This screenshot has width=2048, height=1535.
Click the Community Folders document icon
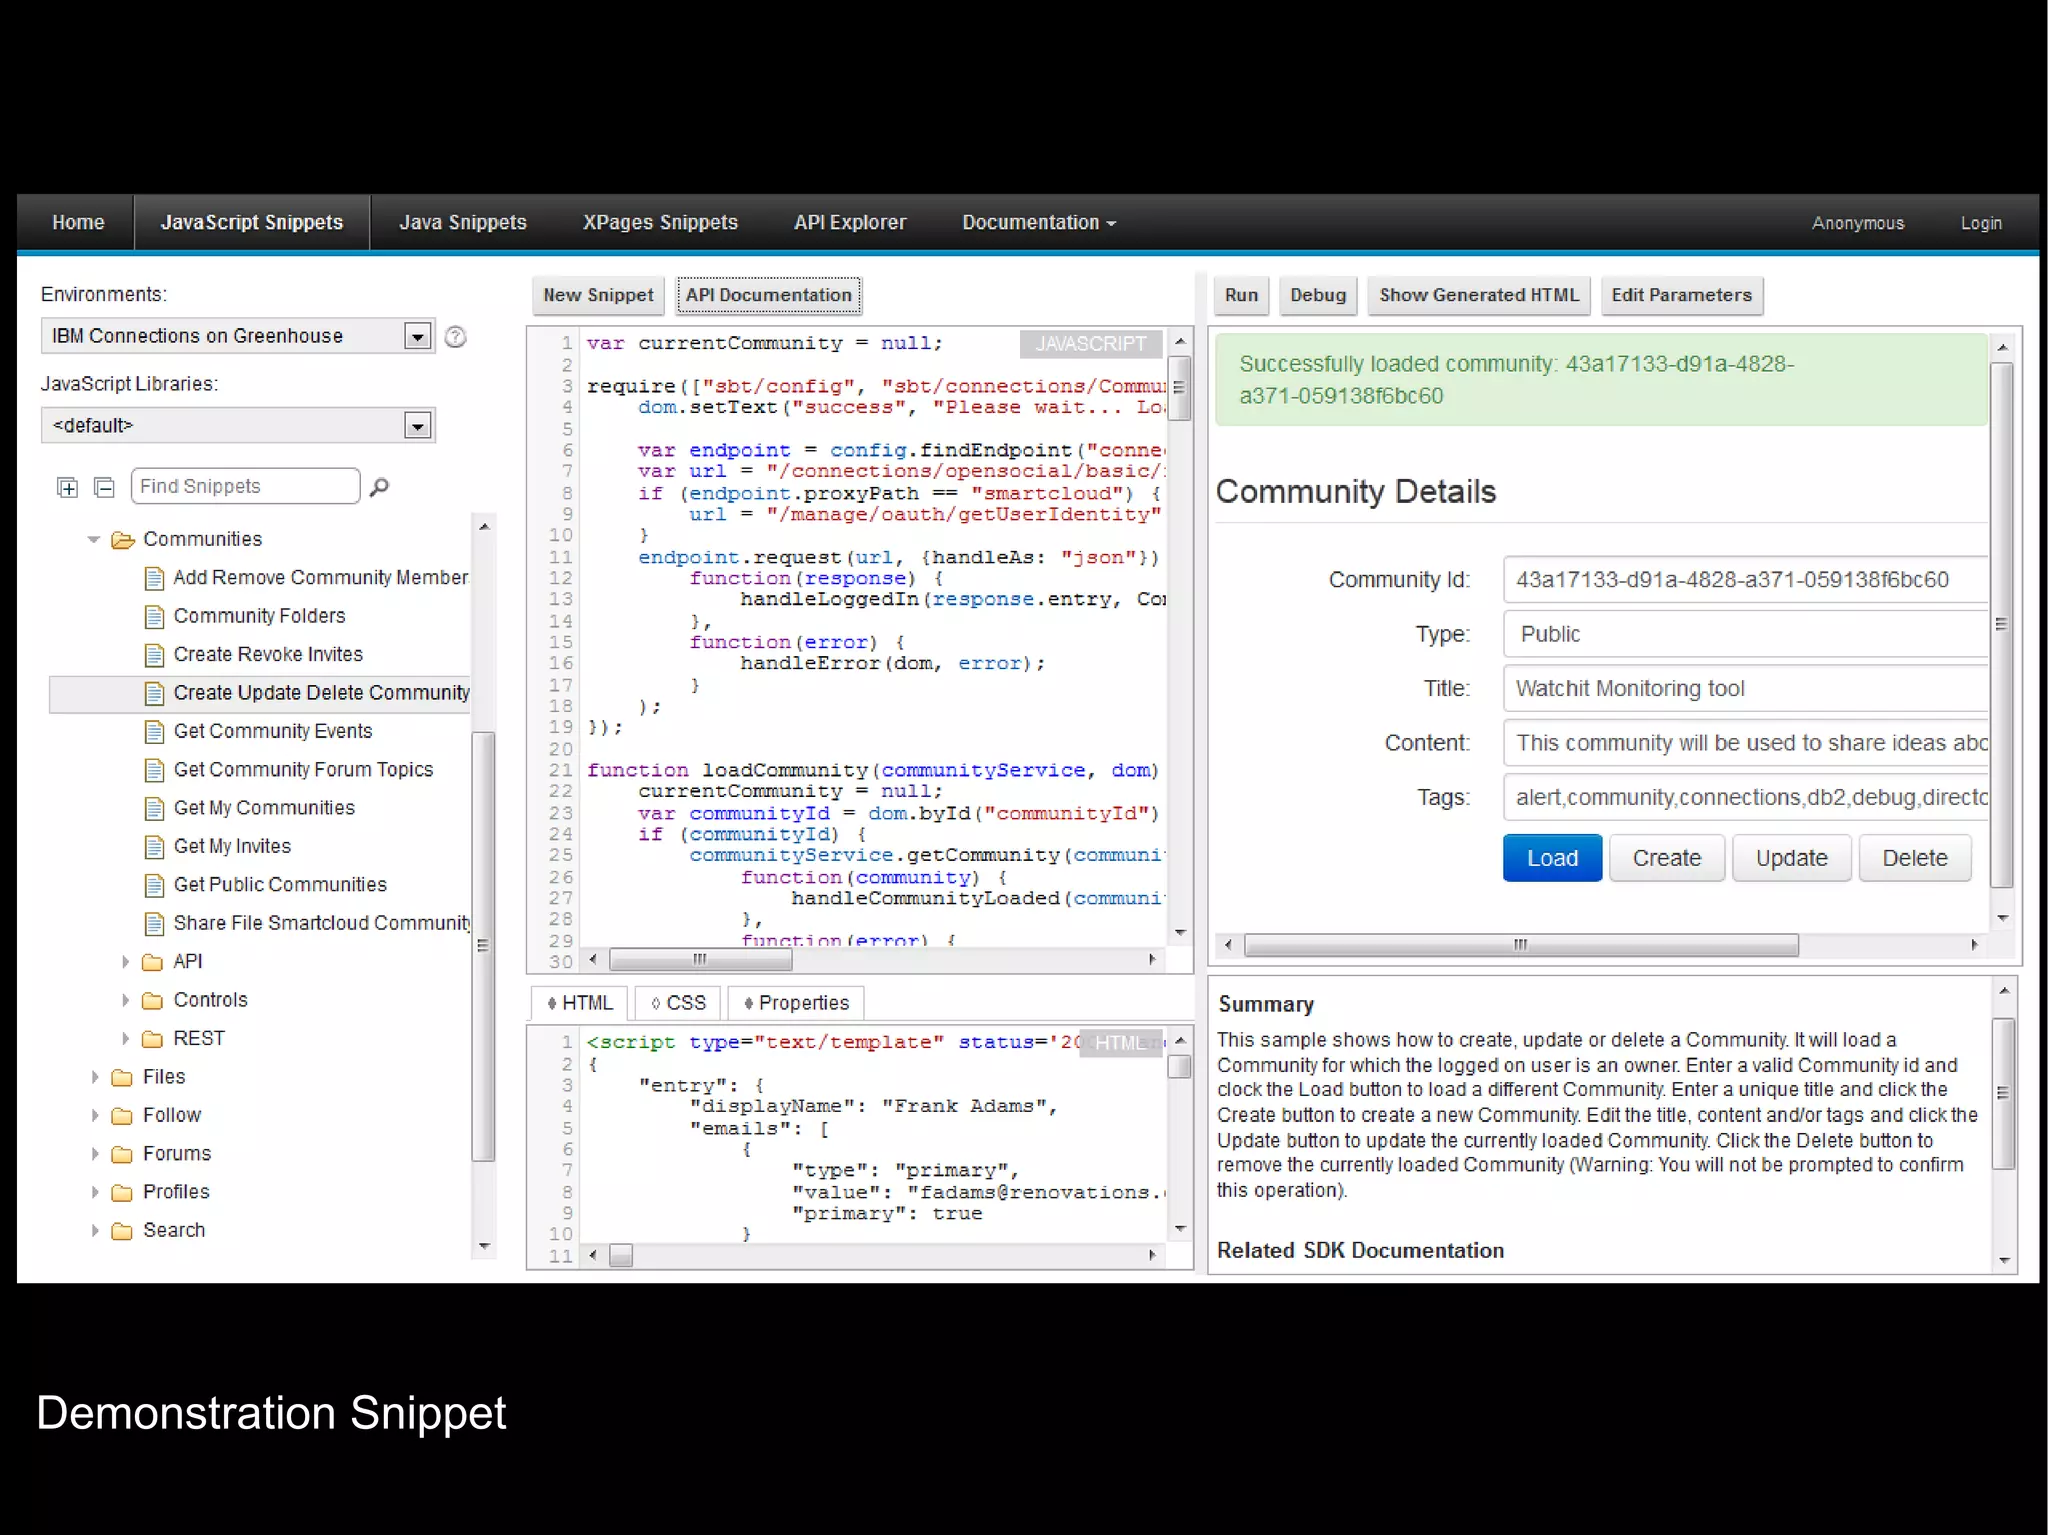(x=154, y=617)
